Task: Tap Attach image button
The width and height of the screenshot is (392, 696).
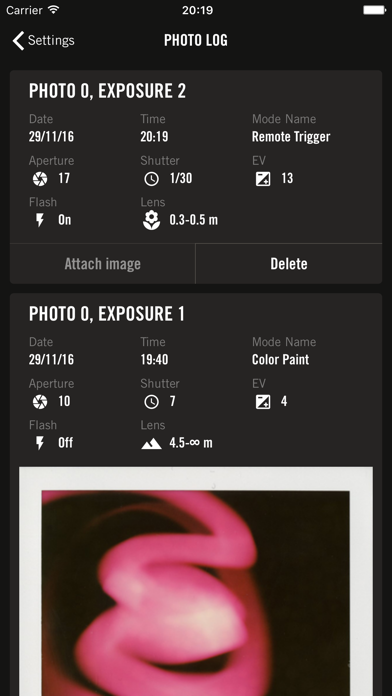Action: (103, 264)
